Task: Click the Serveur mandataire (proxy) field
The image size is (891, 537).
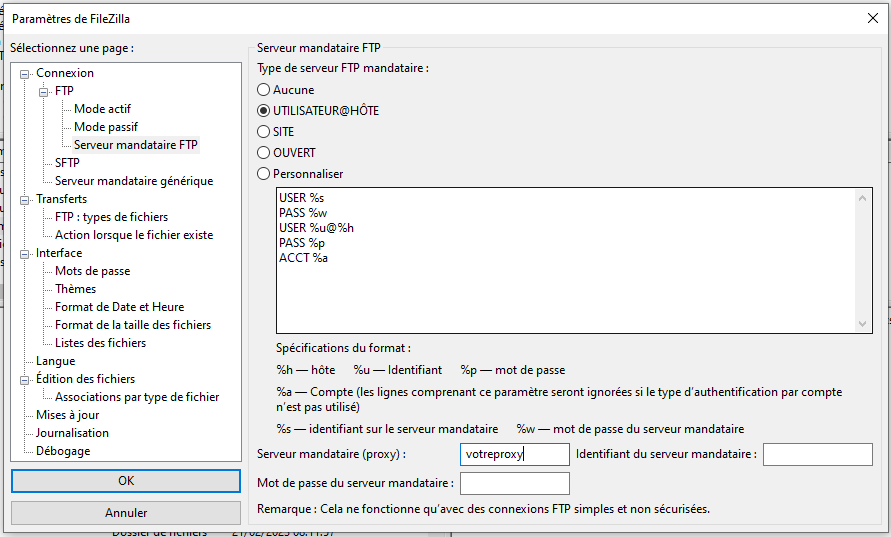Action: pos(514,455)
